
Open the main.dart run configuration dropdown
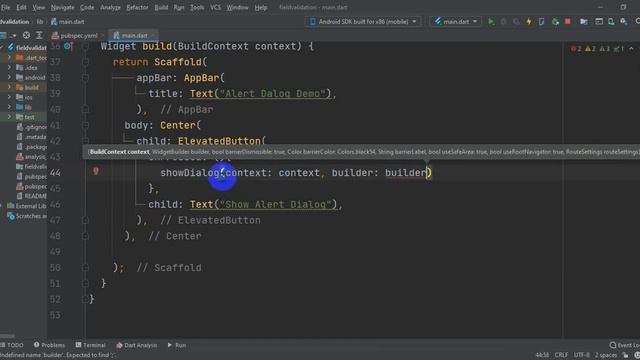coord(456,22)
